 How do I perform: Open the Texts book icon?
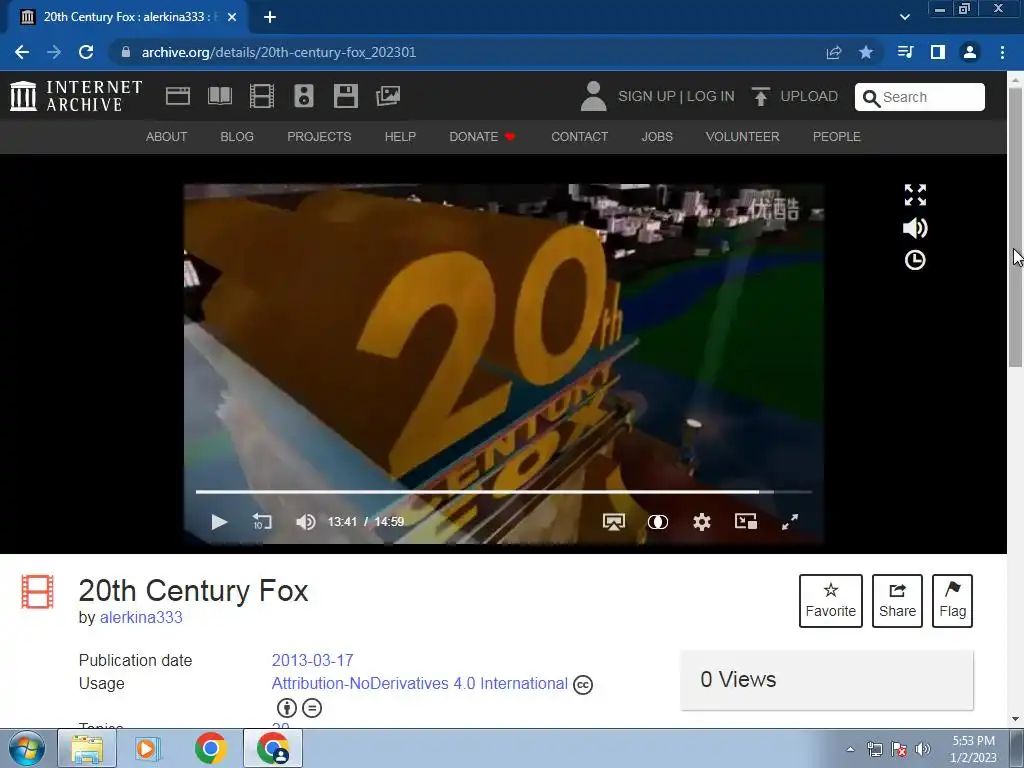(x=219, y=96)
